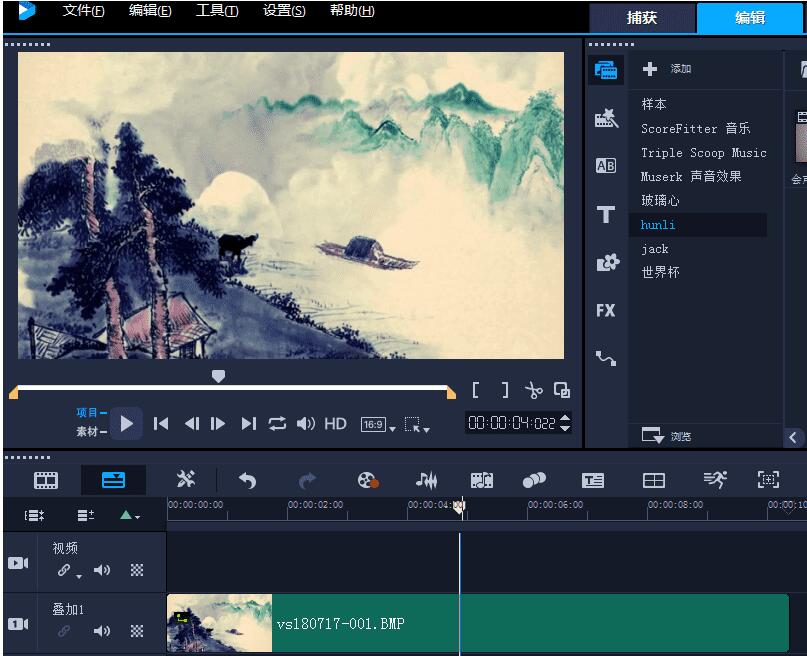The width and height of the screenshot is (807, 656).
Task: Click the Motion Tracking running-figure icon
Action: (x=714, y=480)
